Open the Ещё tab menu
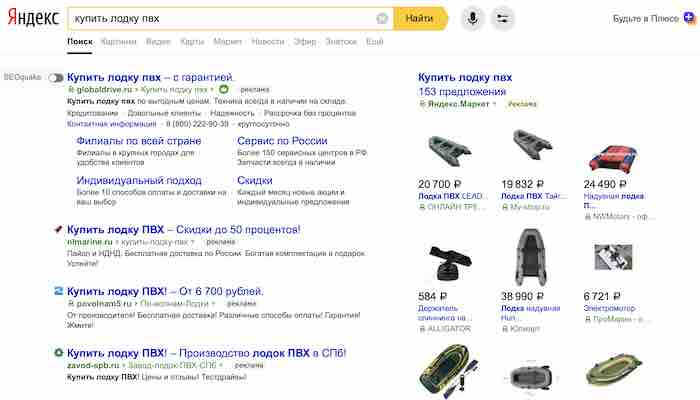 (x=375, y=42)
